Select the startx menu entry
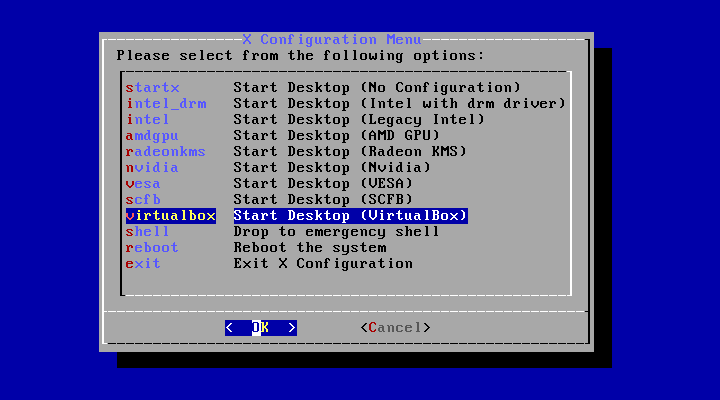Image resolution: width=720 pixels, height=400 pixels. (152, 87)
